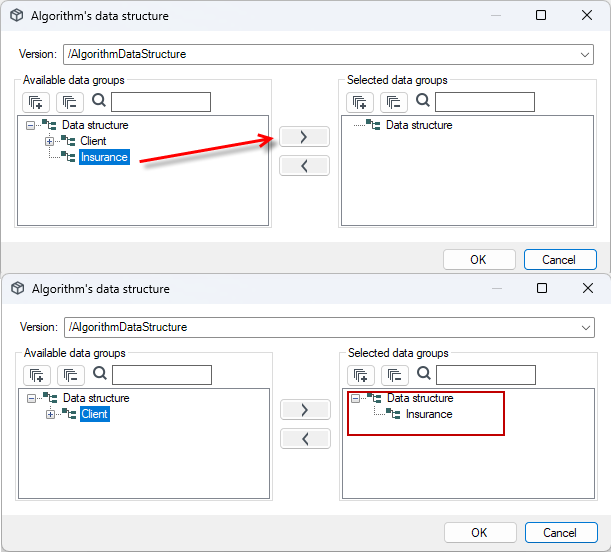Click collapse-all icon in upper Available data groups
The width and height of the screenshot is (611, 553).
tap(70, 102)
